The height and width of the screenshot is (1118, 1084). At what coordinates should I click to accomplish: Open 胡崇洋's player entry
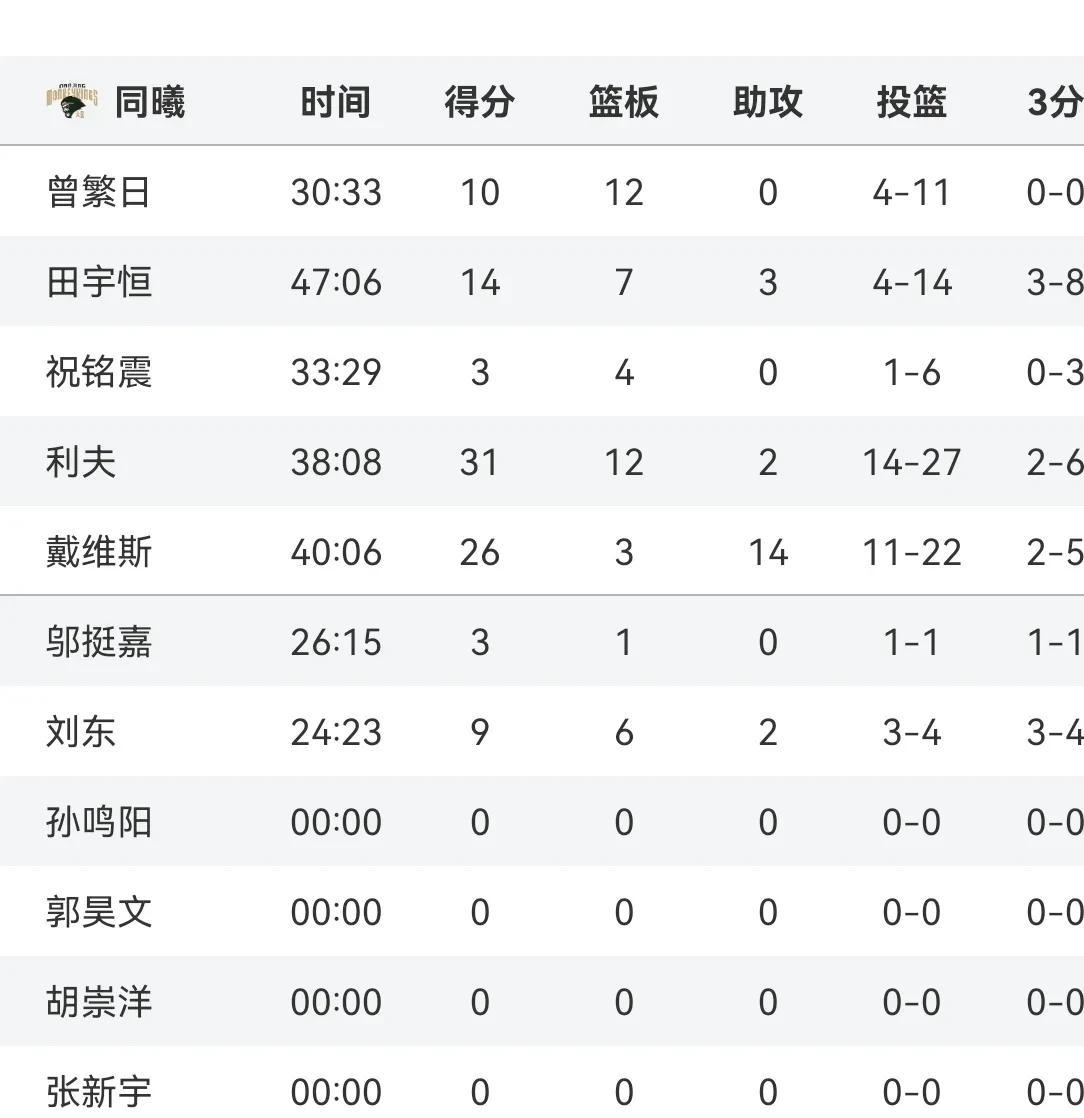99,1001
